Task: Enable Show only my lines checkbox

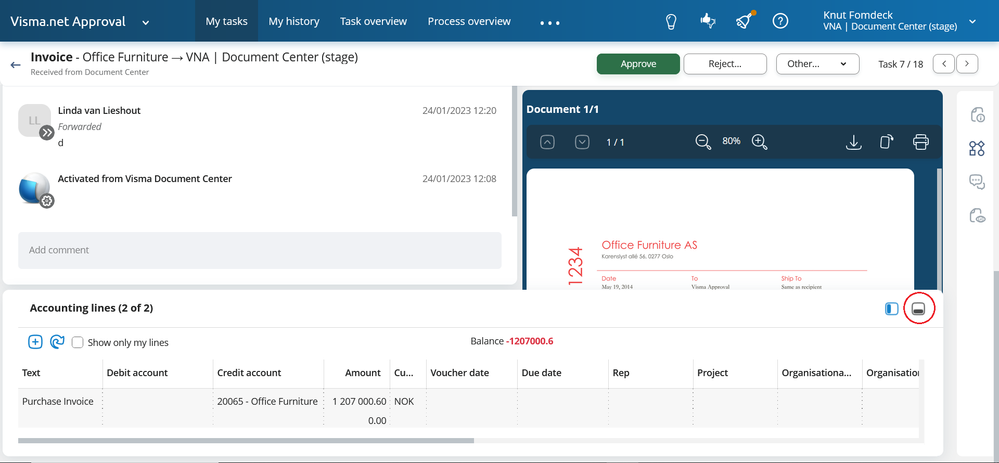Action: [x=78, y=342]
